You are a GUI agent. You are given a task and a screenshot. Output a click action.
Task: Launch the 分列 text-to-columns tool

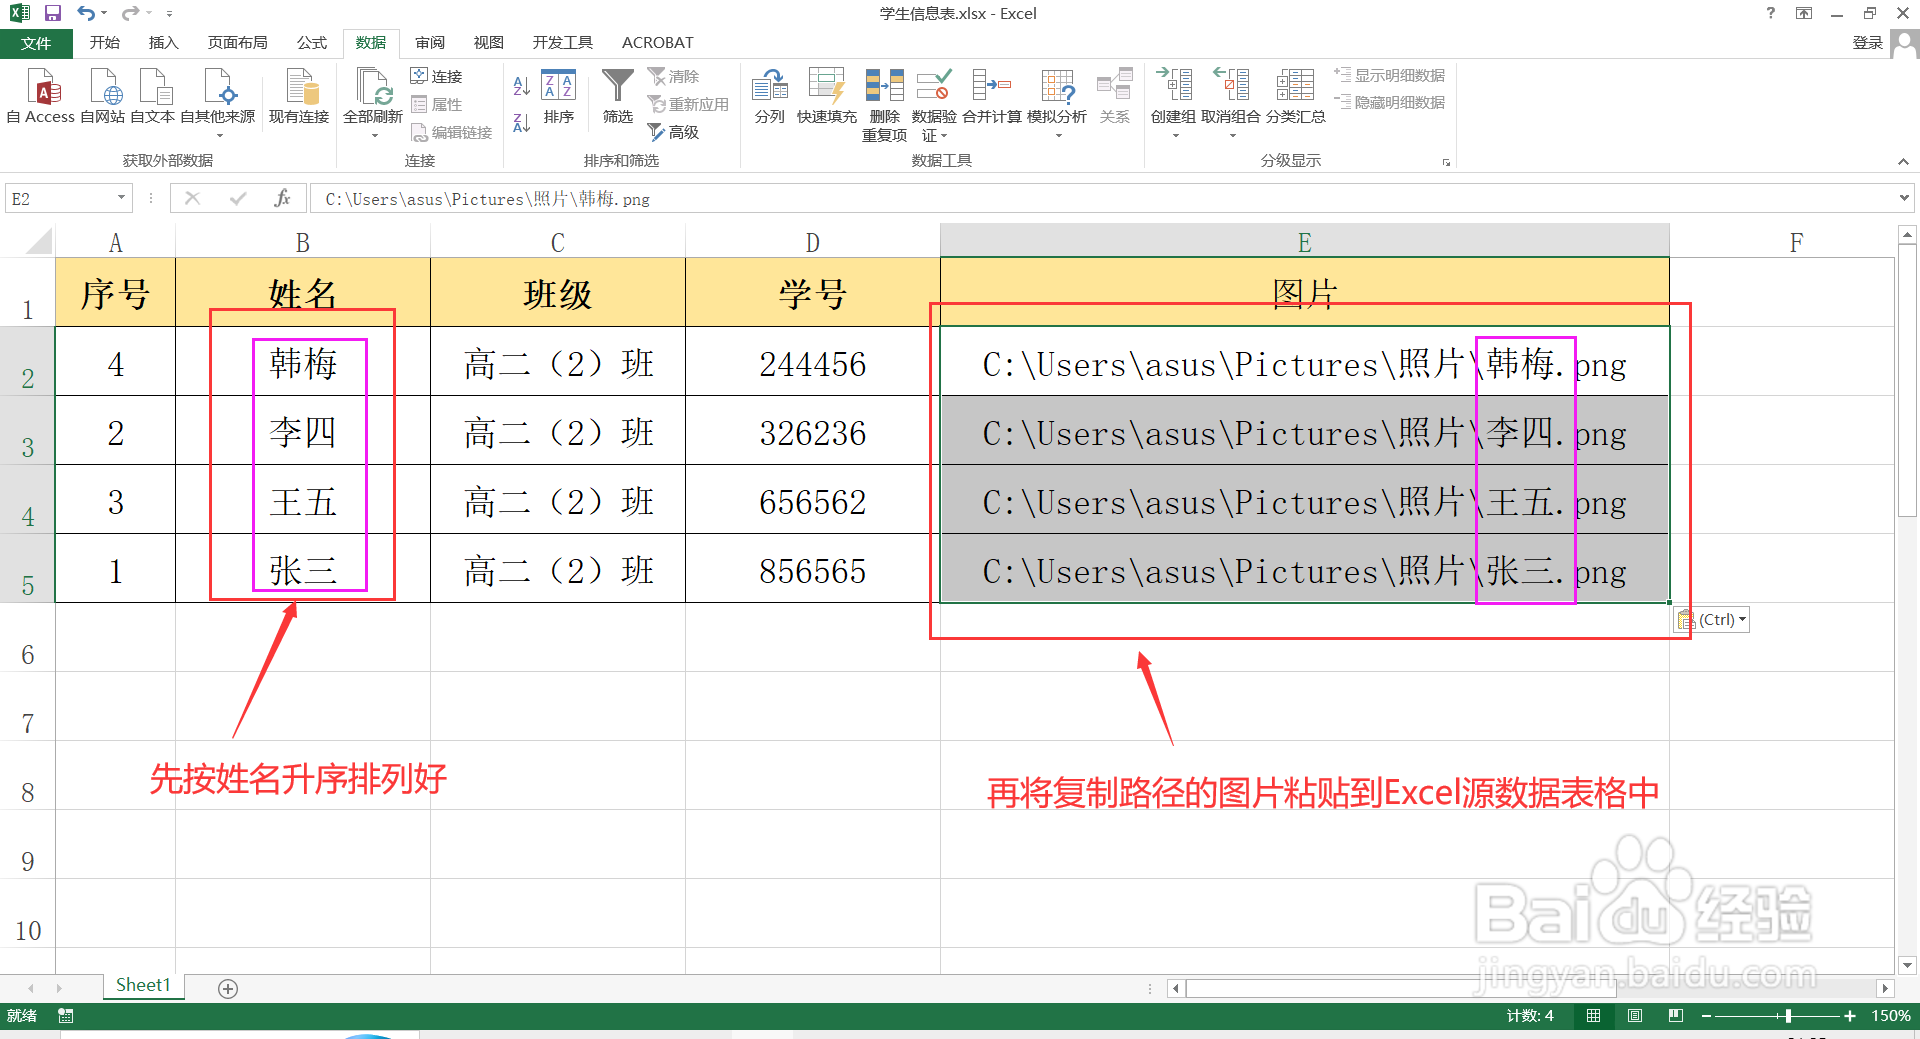[x=769, y=95]
